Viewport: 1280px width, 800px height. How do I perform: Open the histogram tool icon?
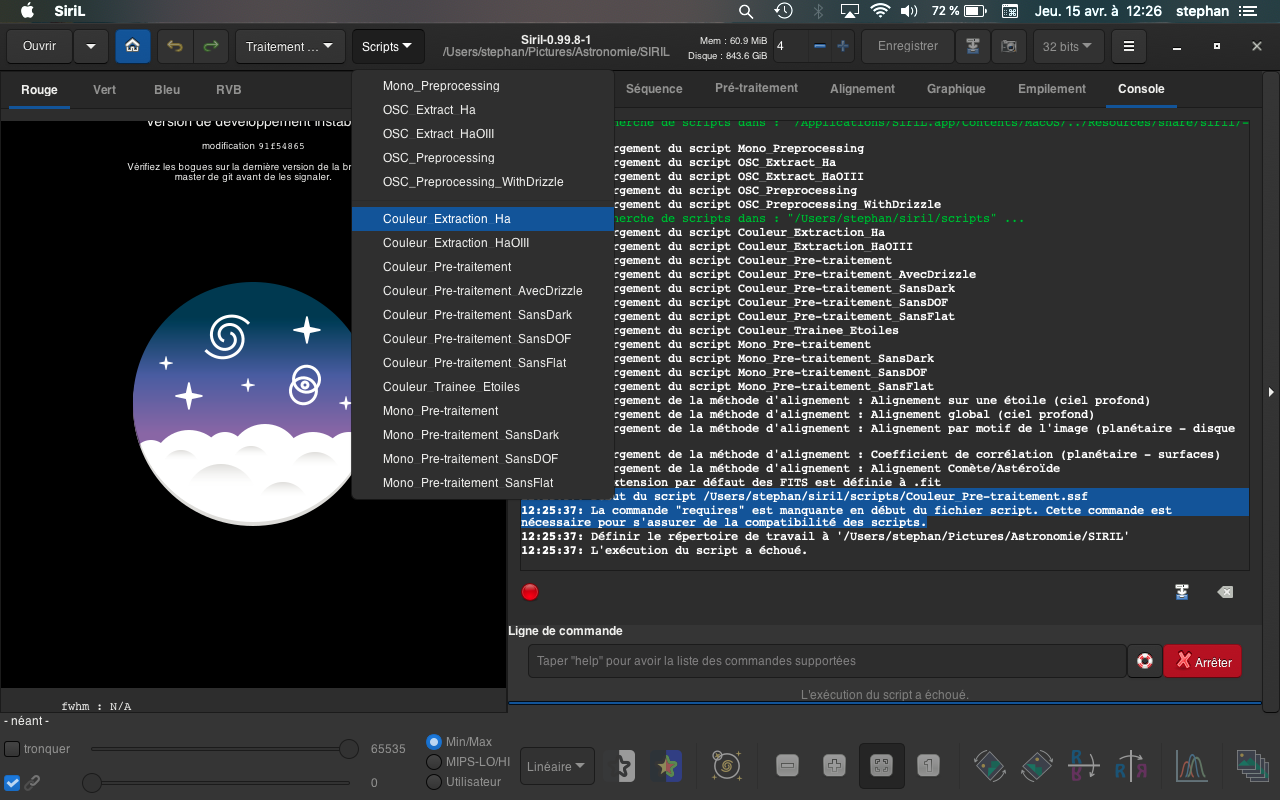pos(1191,766)
